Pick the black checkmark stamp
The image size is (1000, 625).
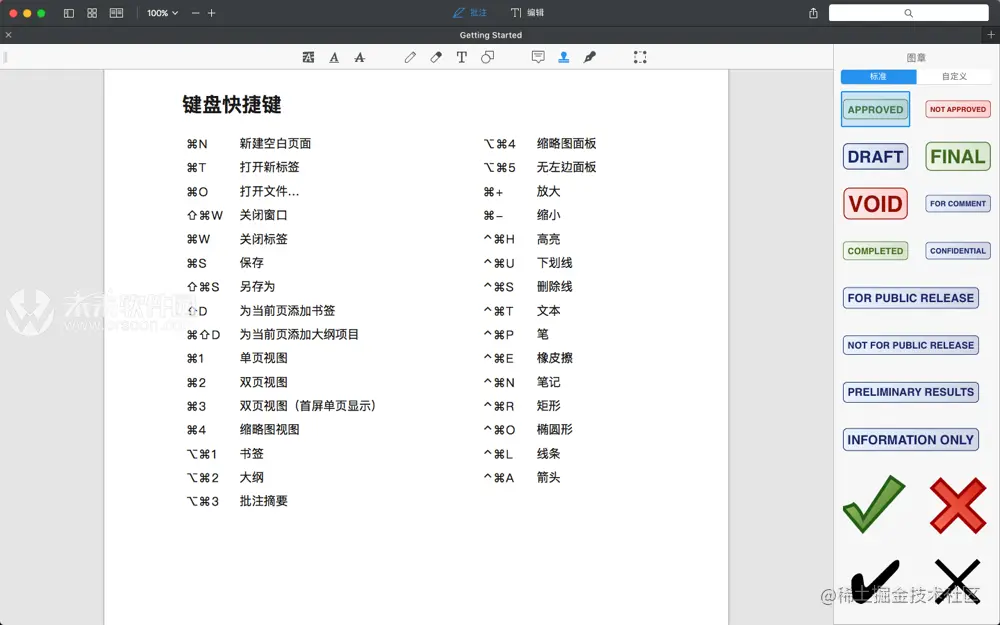[x=874, y=580]
